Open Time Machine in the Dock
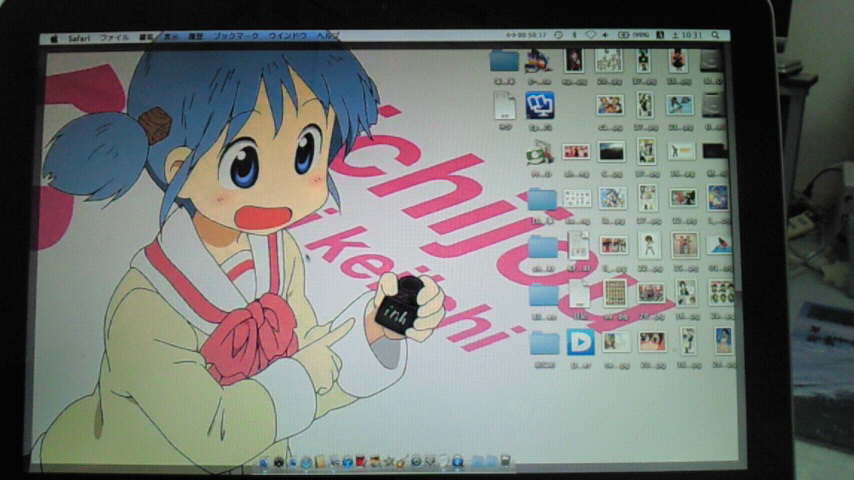The image size is (854, 480). pyautogui.click(x=416, y=461)
